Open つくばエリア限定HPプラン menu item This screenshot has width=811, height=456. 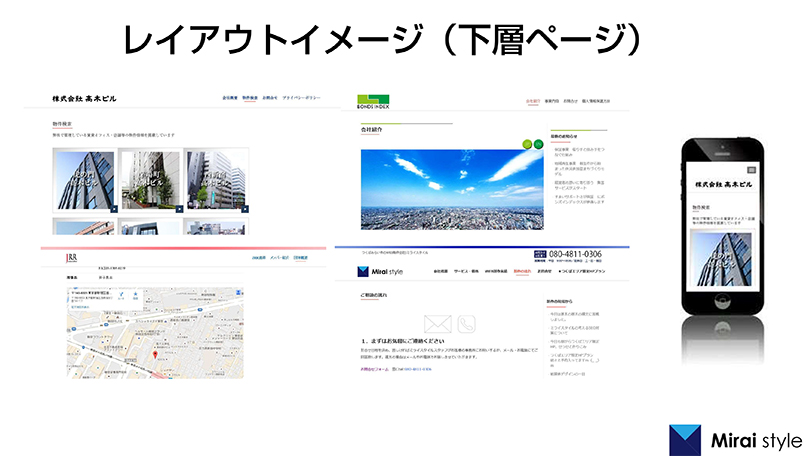pyautogui.click(x=581, y=271)
